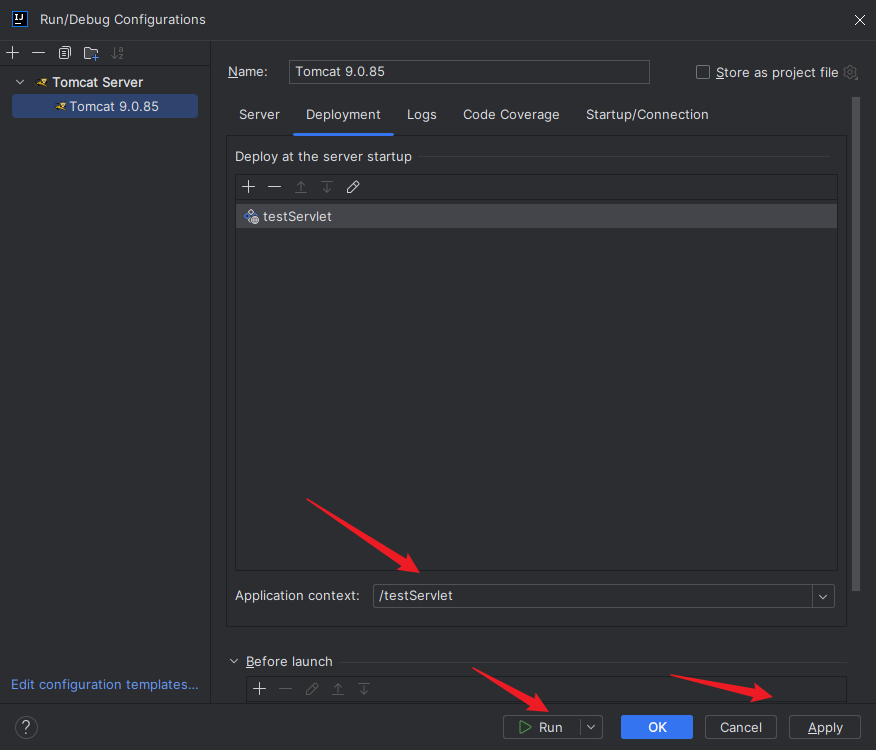Click the Application context text field
Screen dimensions: 876x750
[592, 596]
